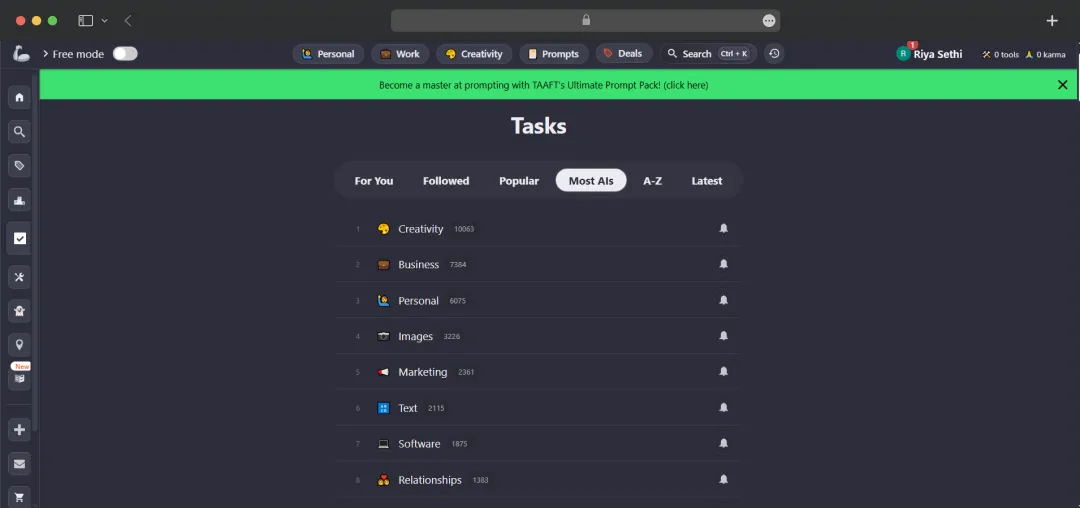Open the Text task link
This screenshot has height=508, width=1080.
408,408
